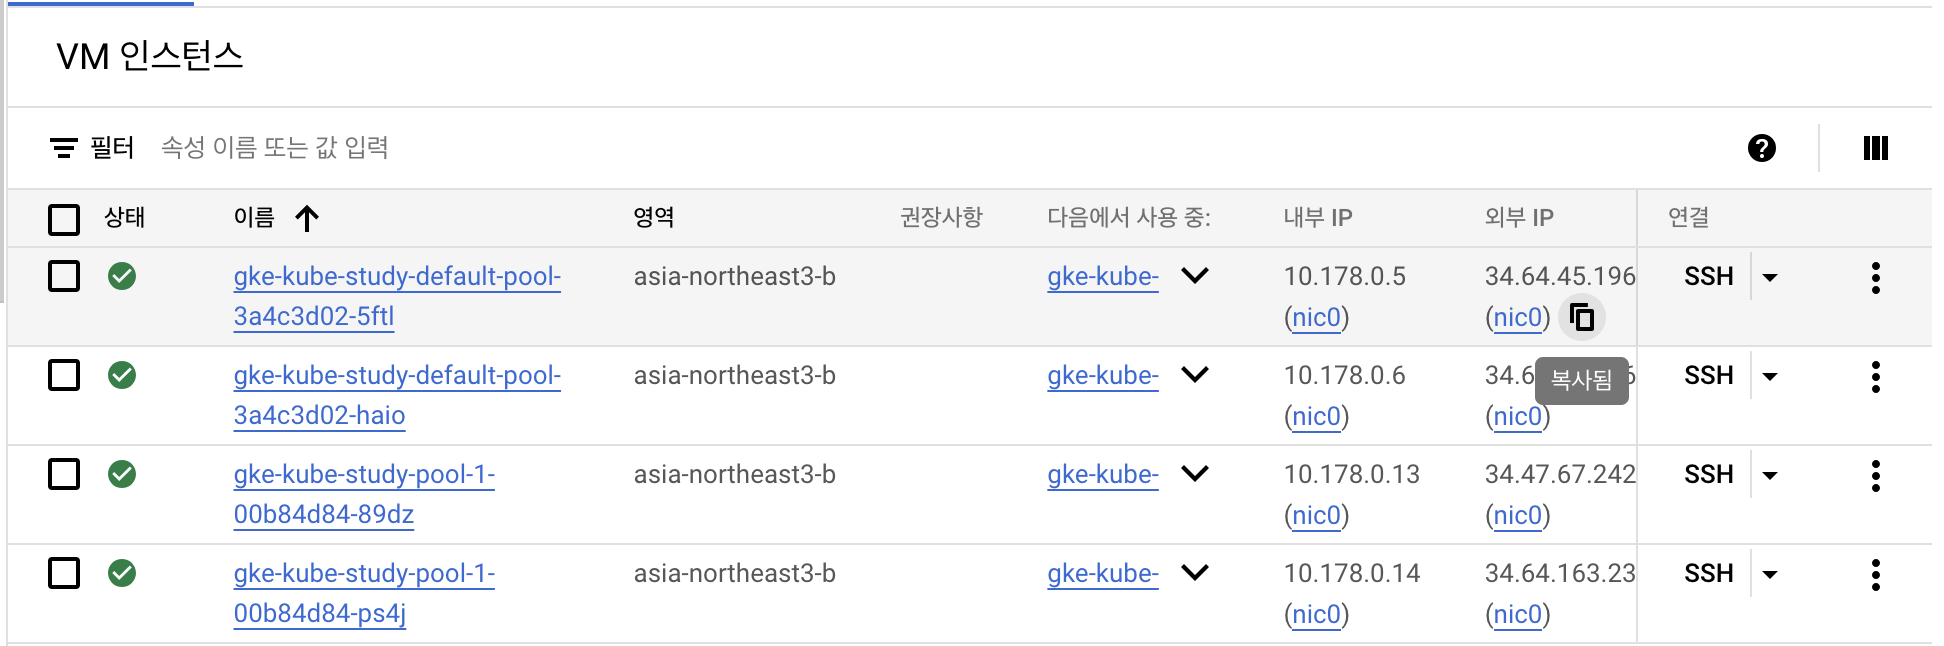Sort by name using the up arrow
The height and width of the screenshot is (646, 1944).
(x=307, y=218)
